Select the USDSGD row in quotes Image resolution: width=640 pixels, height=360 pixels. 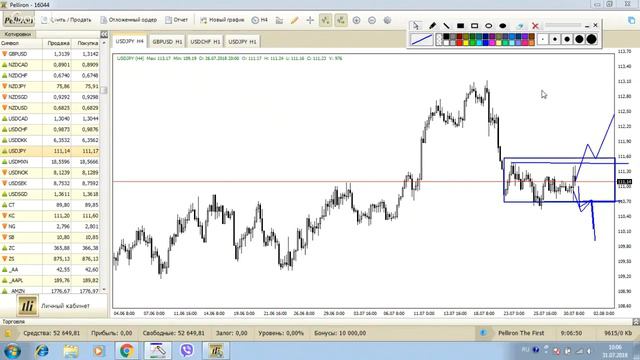coord(50,194)
